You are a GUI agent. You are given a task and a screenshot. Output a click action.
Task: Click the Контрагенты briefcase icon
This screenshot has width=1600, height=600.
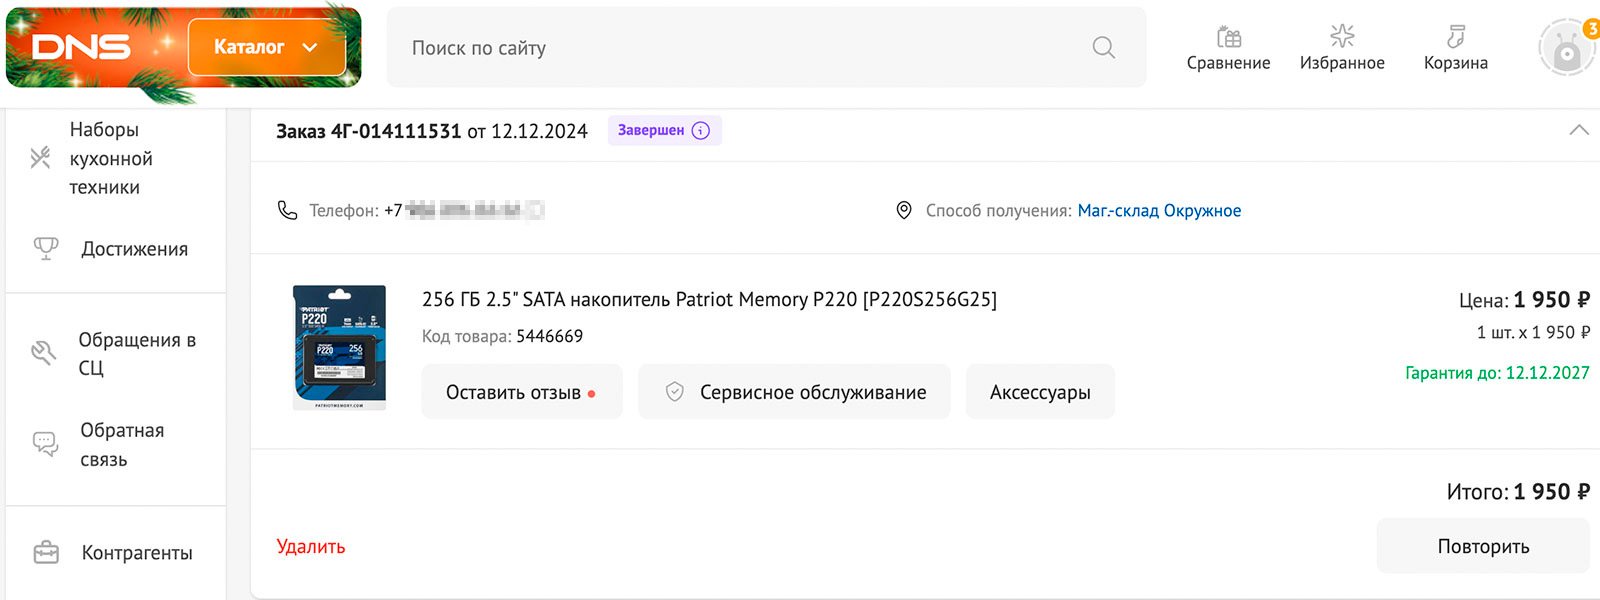tap(46, 552)
